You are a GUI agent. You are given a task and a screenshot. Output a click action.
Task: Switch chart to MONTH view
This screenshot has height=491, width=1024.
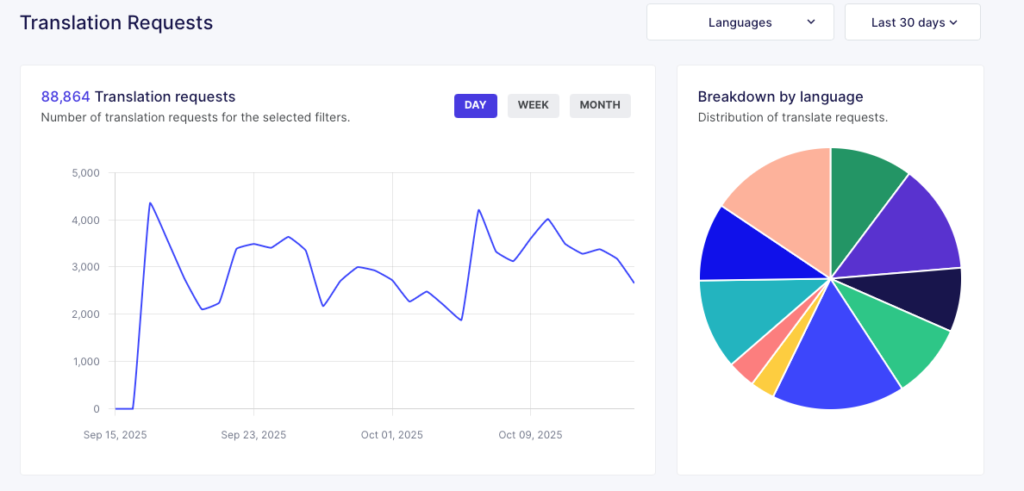tap(600, 105)
